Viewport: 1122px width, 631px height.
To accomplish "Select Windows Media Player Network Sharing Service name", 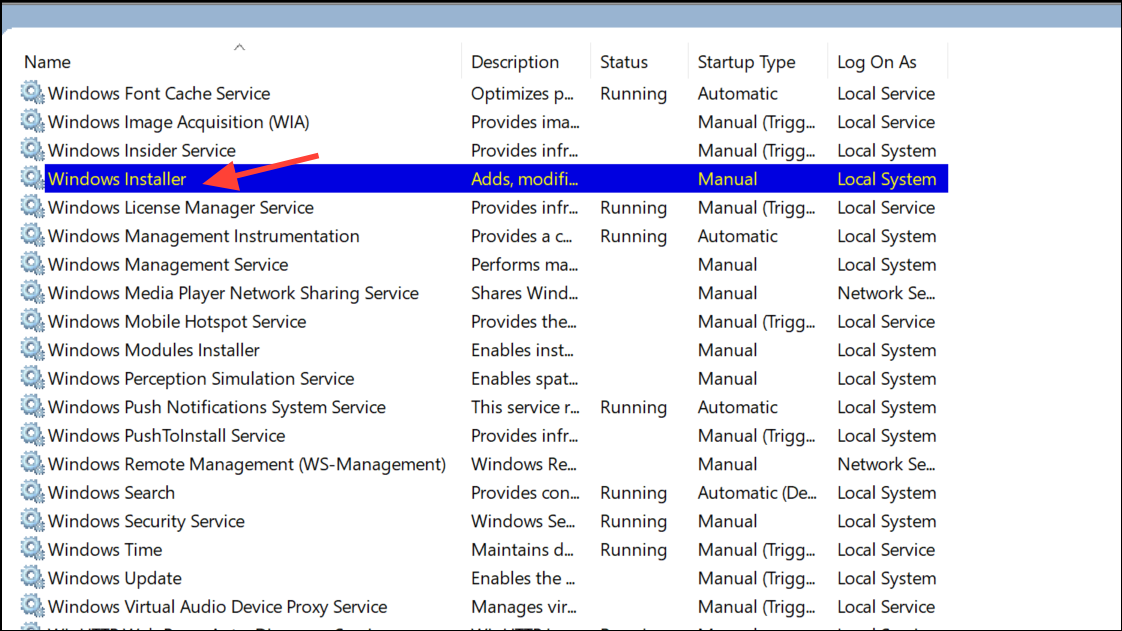I will point(233,293).
